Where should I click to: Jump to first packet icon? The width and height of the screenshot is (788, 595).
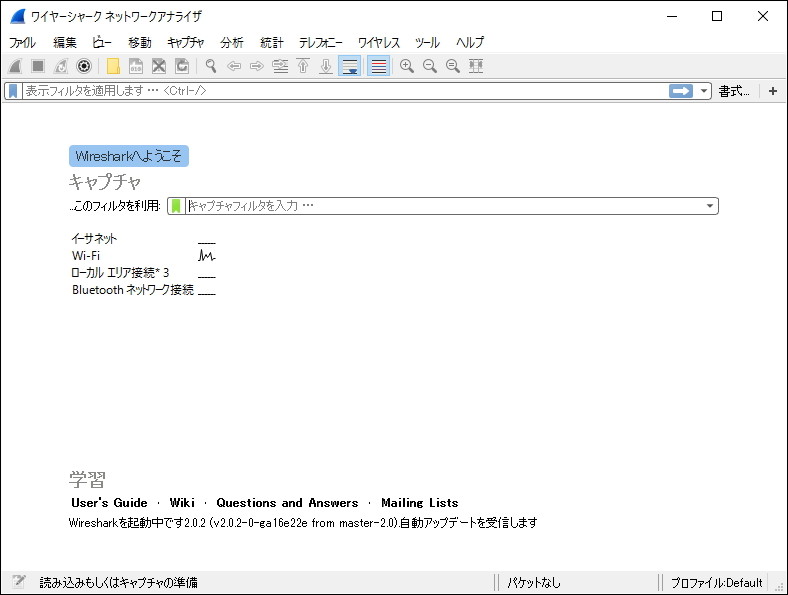303,66
